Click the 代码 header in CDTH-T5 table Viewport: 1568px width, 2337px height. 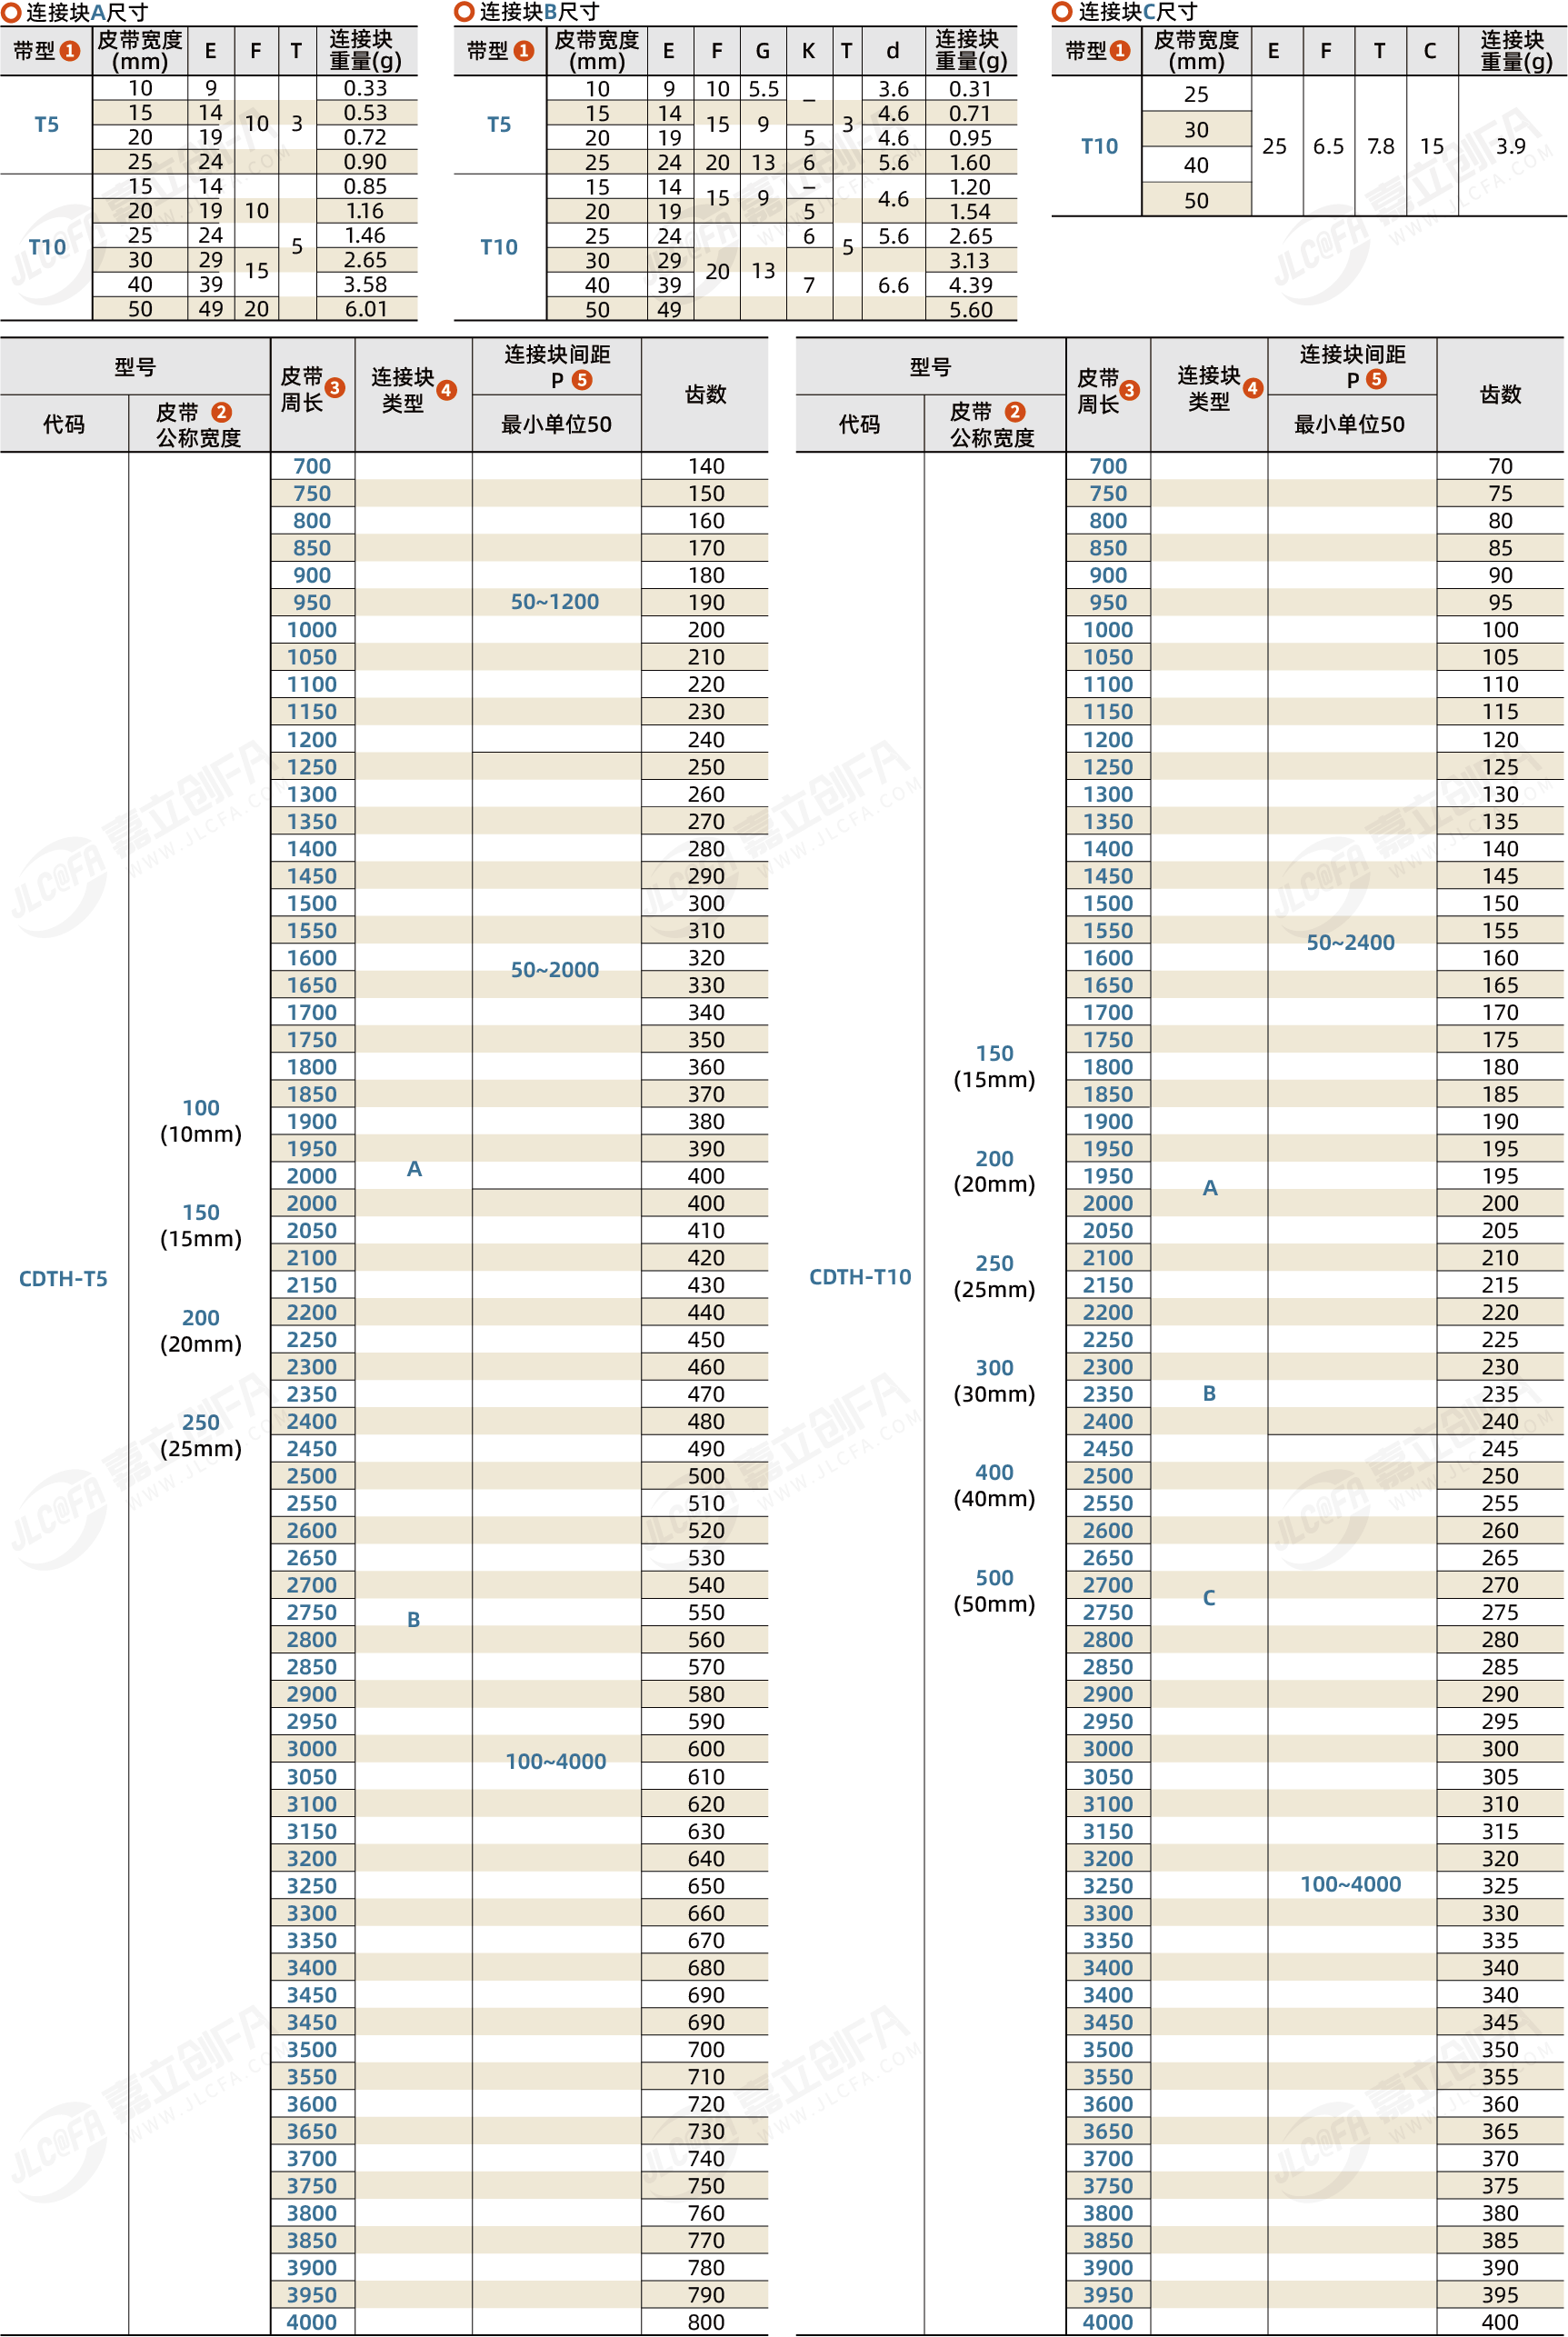[64, 424]
